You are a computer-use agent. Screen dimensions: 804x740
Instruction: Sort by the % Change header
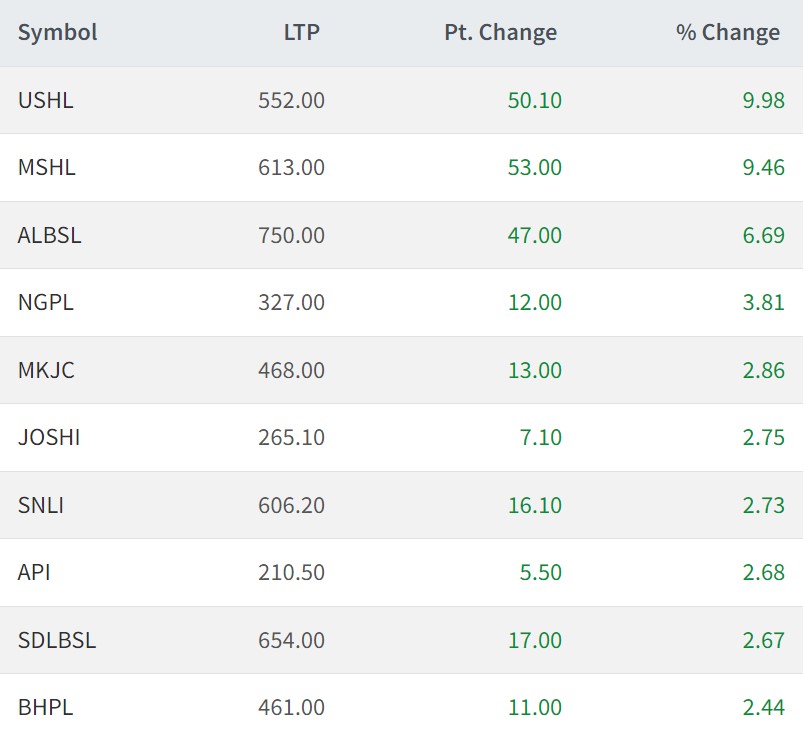click(727, 32)
